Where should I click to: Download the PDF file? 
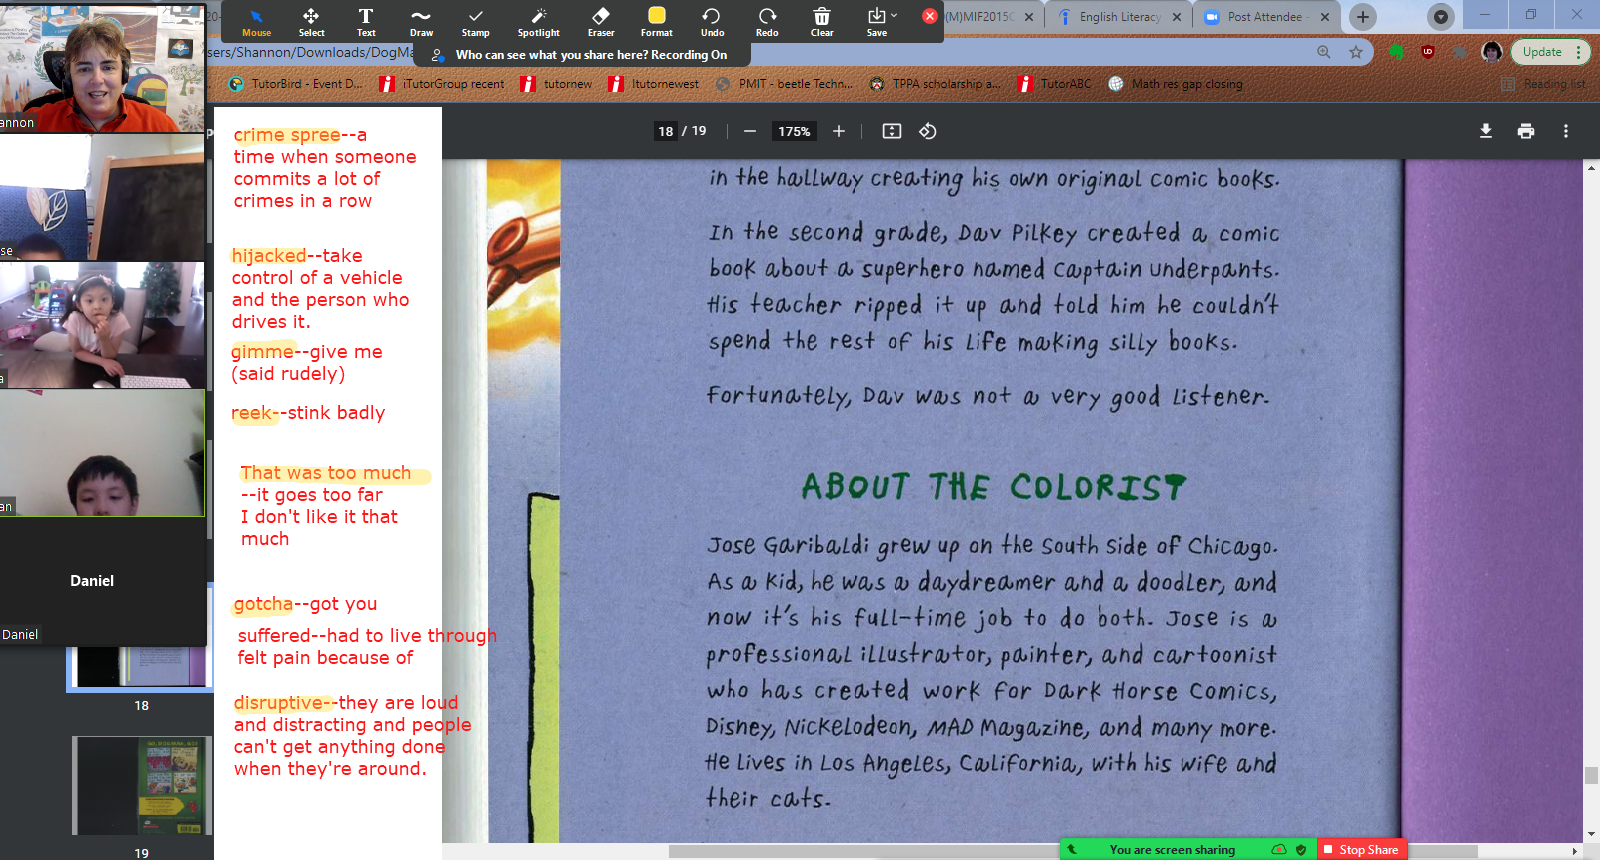(1486, 131)
